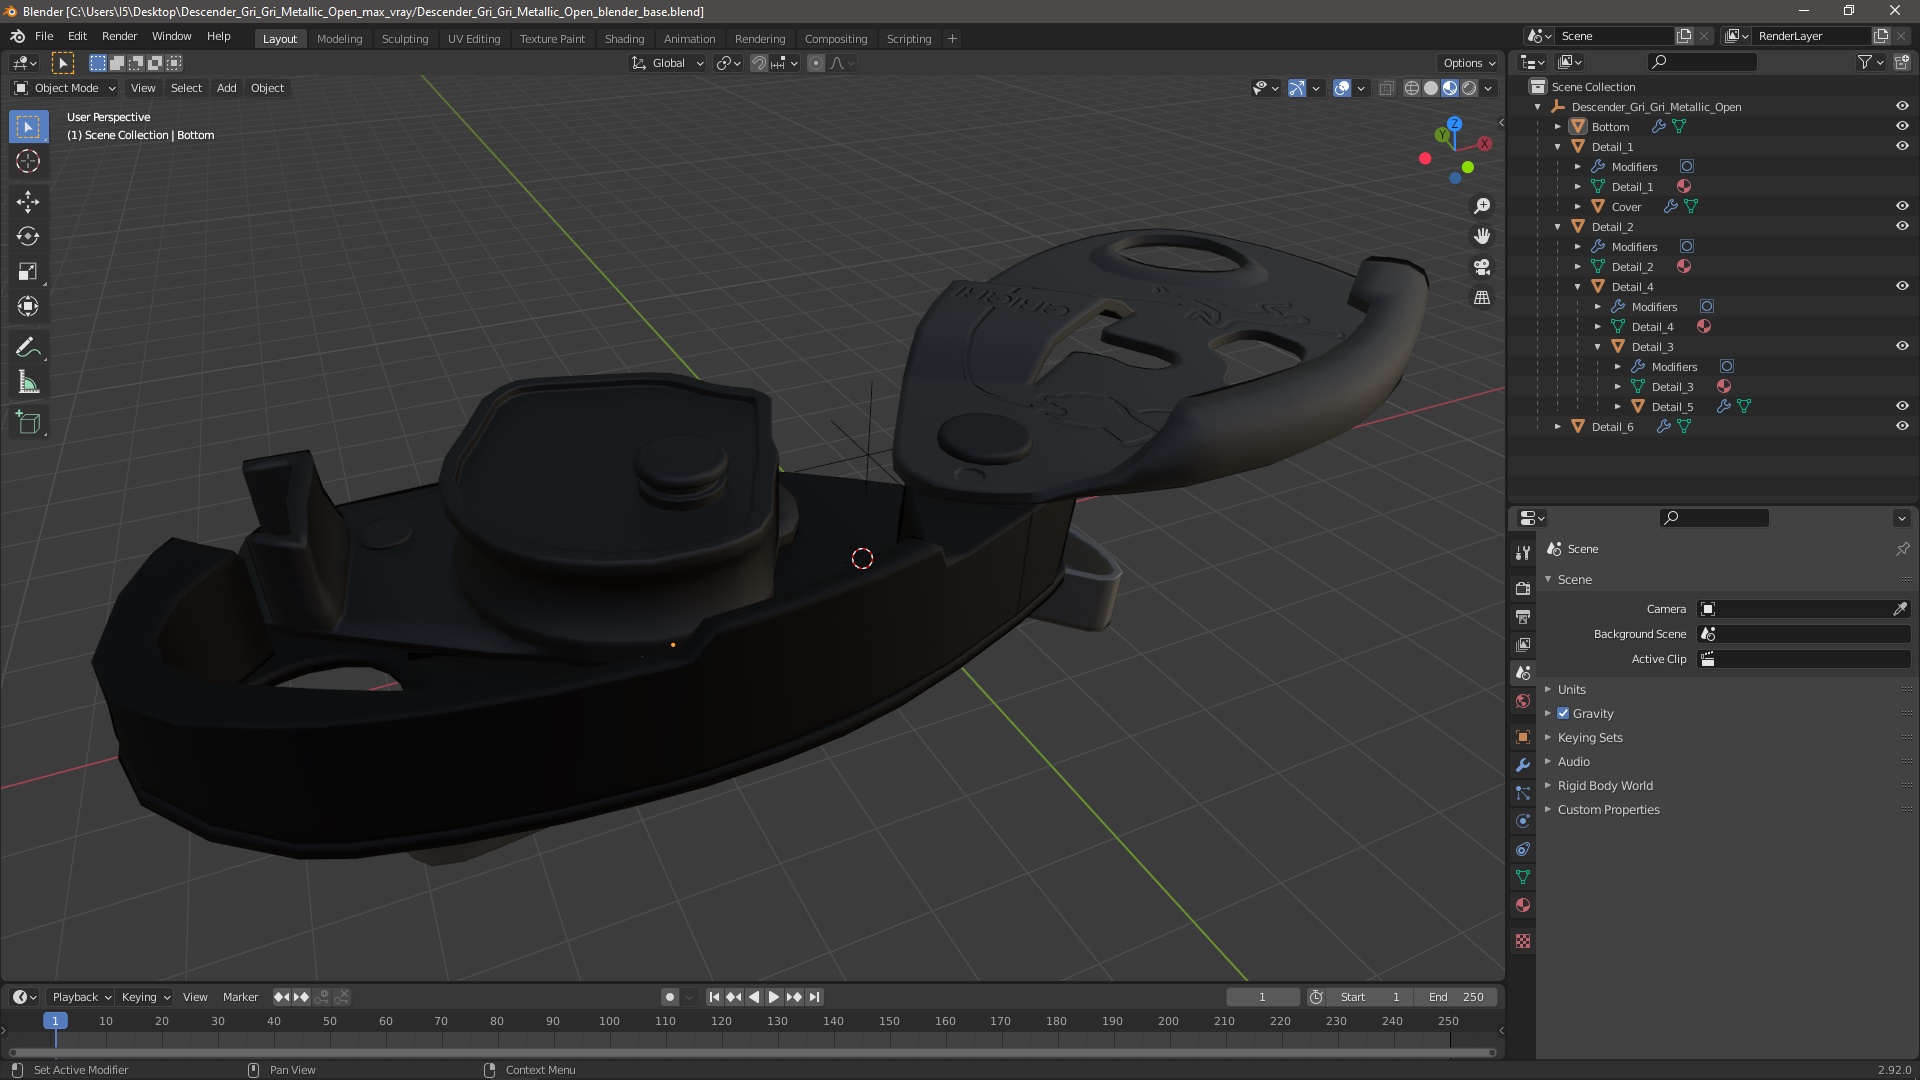Expand the Detail_6 tree item
Image resolution: width=1920 pixels, height=1080 pixels.
[x=1558, y=426]
